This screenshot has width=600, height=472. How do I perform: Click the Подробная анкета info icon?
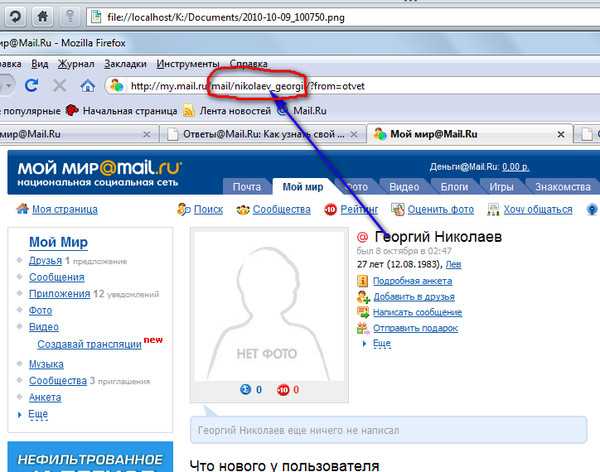tap(362, 281)
